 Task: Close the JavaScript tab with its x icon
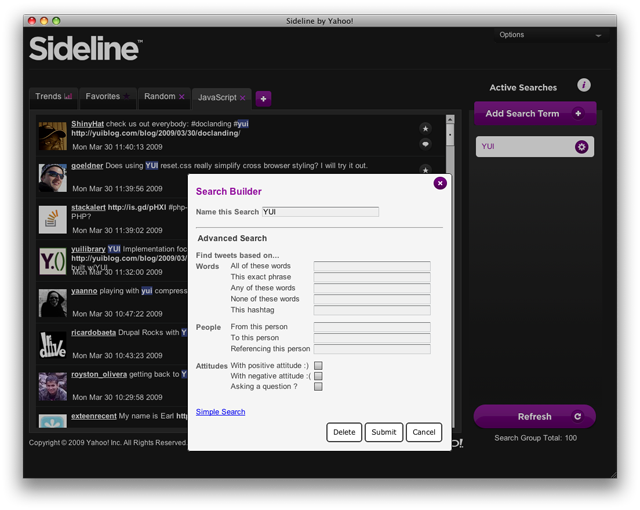pyautogui.click(x=242, y=98)
